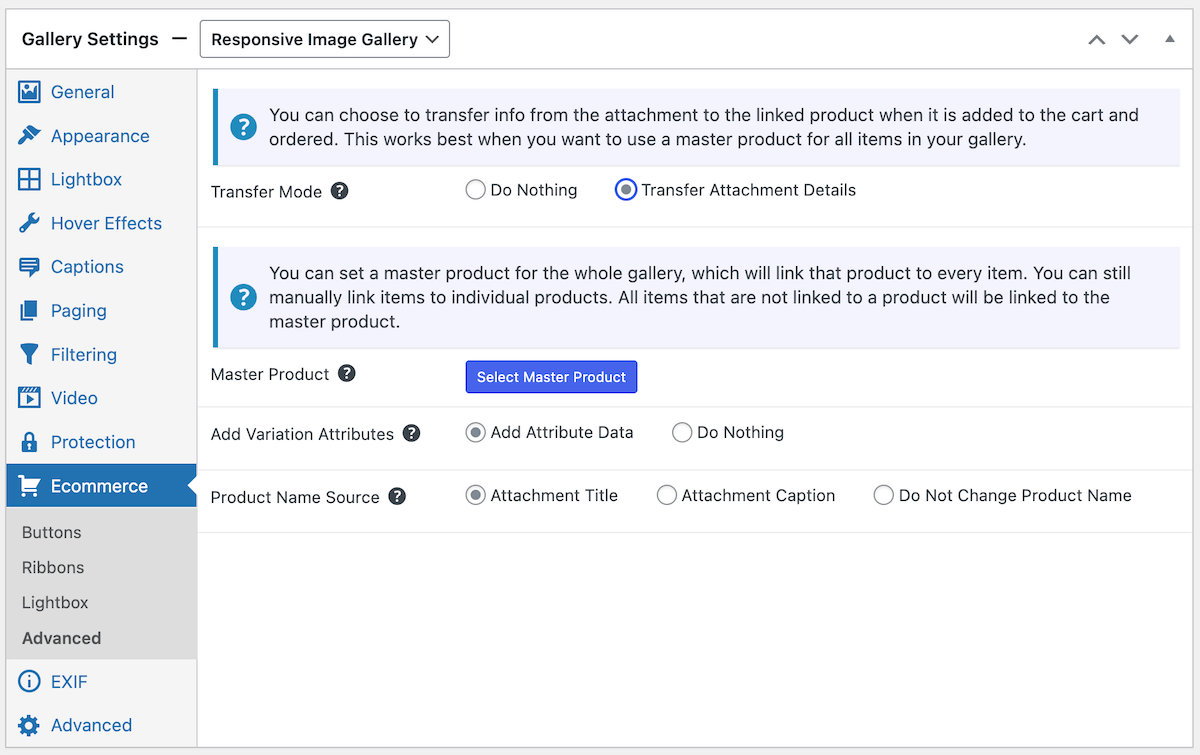Click the Transfer Mode help question icon
This screenshot has height=755, width=1200.
pyautogui.click(x=340, y=191)
